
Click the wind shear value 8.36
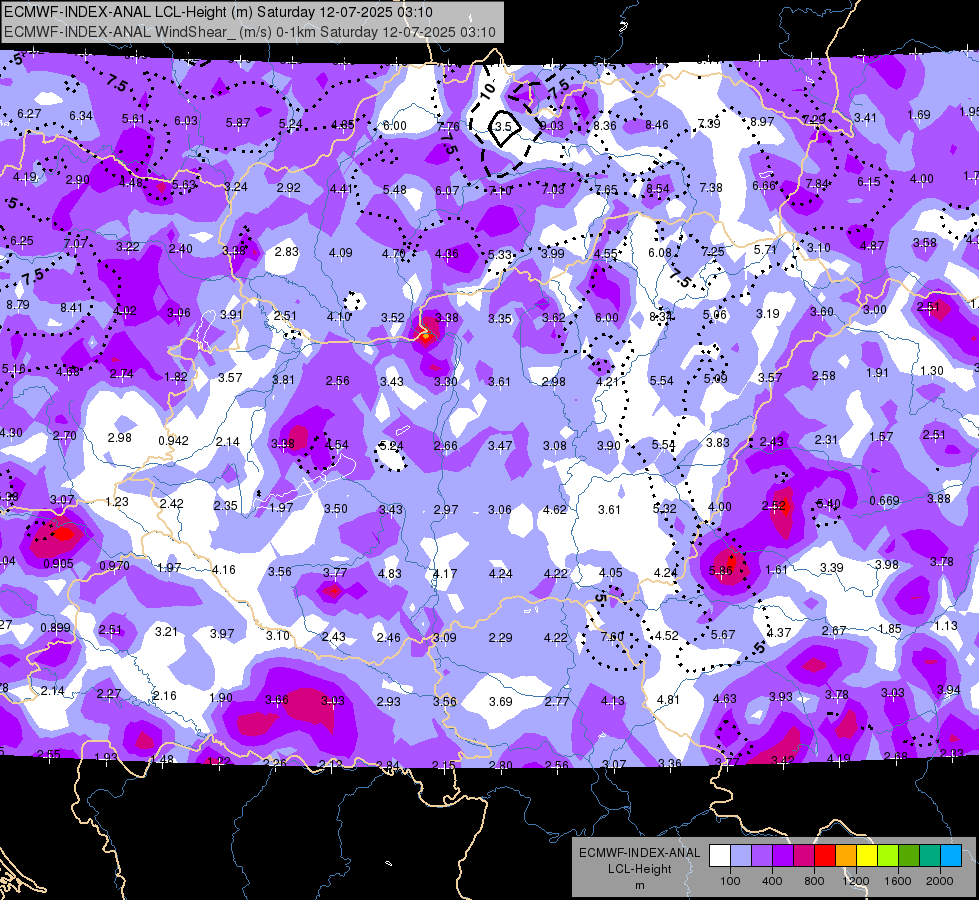coord(605,126)
